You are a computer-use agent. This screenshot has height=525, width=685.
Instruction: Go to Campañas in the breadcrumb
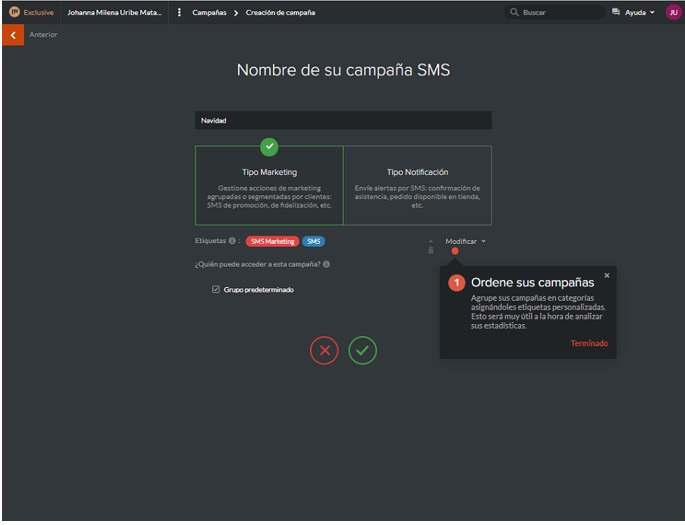[209, 12]
